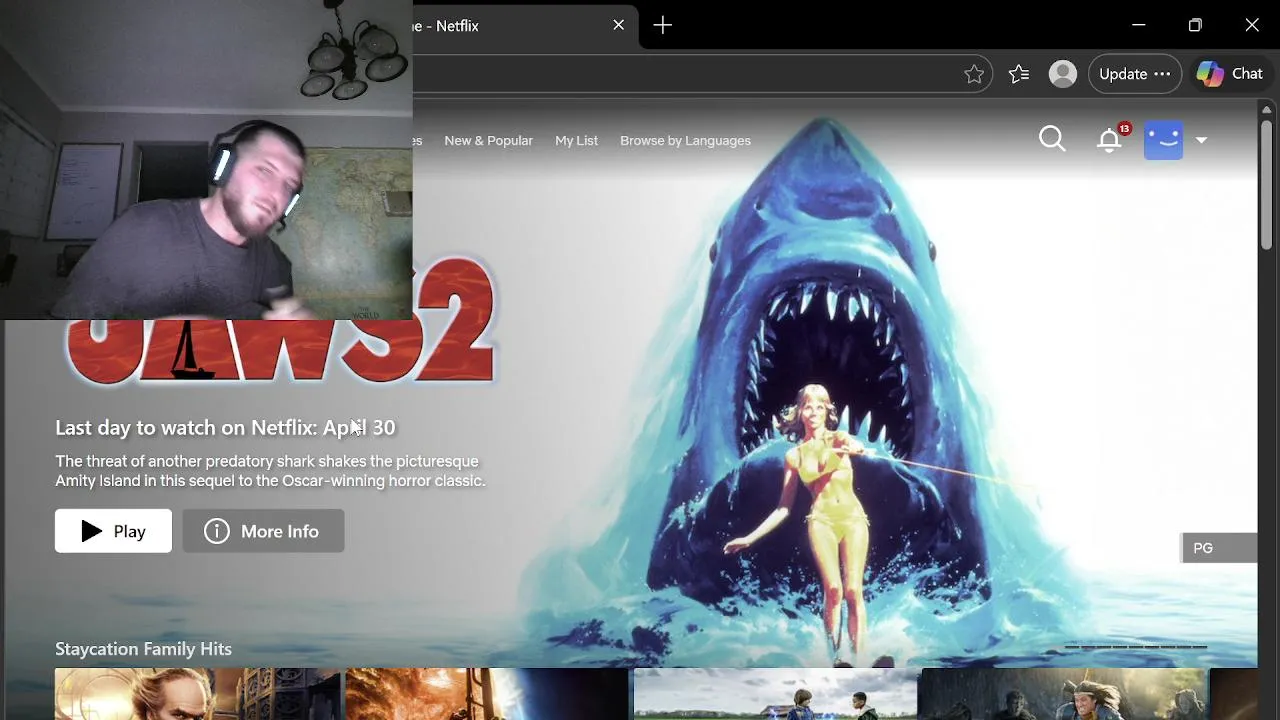The width and height of the screenshot is (1280, 720).
Task: Click the scroll-up arrow on scrollbar
Action: 1268,108
